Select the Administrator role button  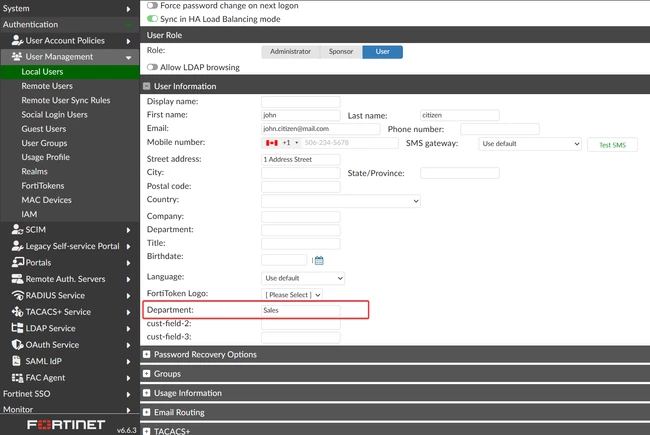click(x=291, y=52)
